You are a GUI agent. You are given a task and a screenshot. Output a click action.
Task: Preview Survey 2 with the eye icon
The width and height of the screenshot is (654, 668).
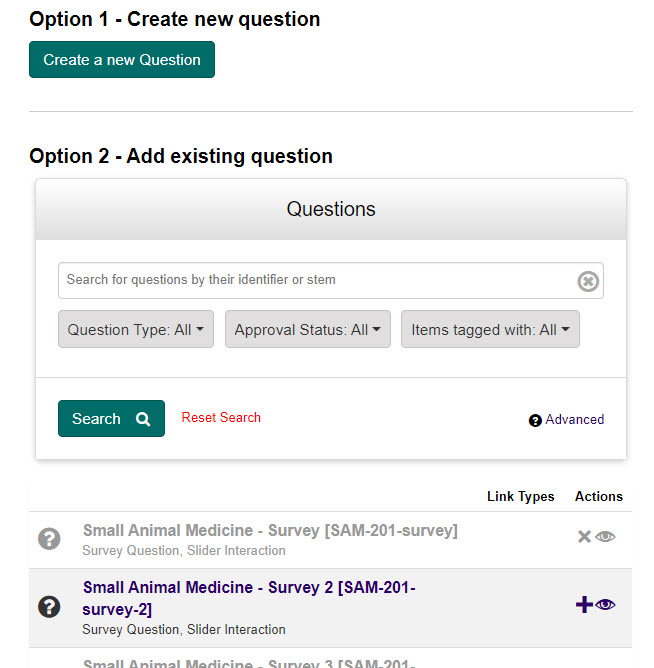[606, 604]
